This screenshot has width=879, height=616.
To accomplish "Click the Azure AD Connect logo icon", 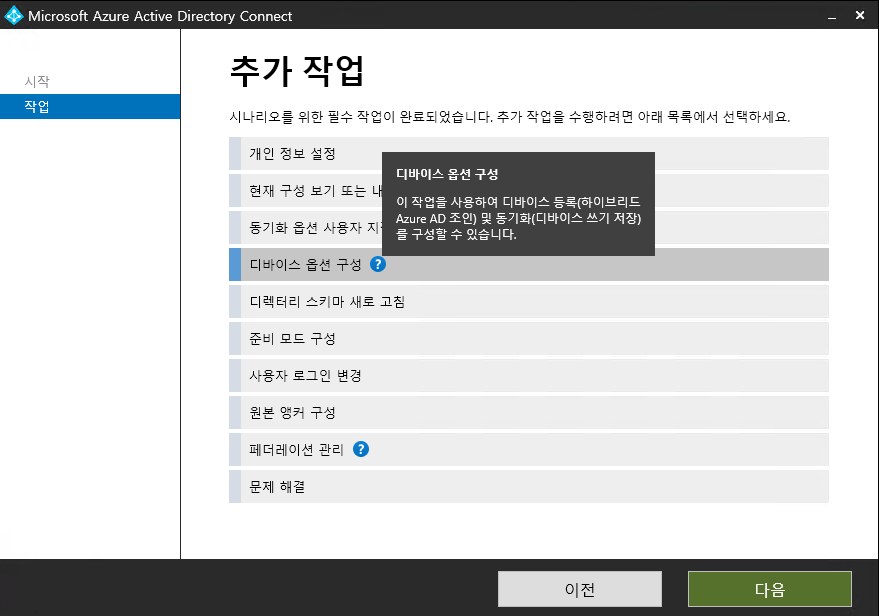I will click(x=13, y=15).
